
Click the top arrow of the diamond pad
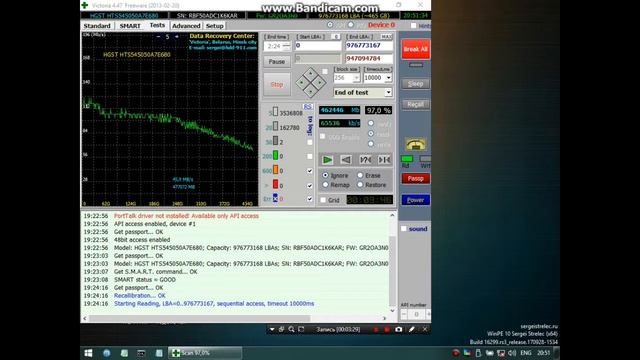311,74
